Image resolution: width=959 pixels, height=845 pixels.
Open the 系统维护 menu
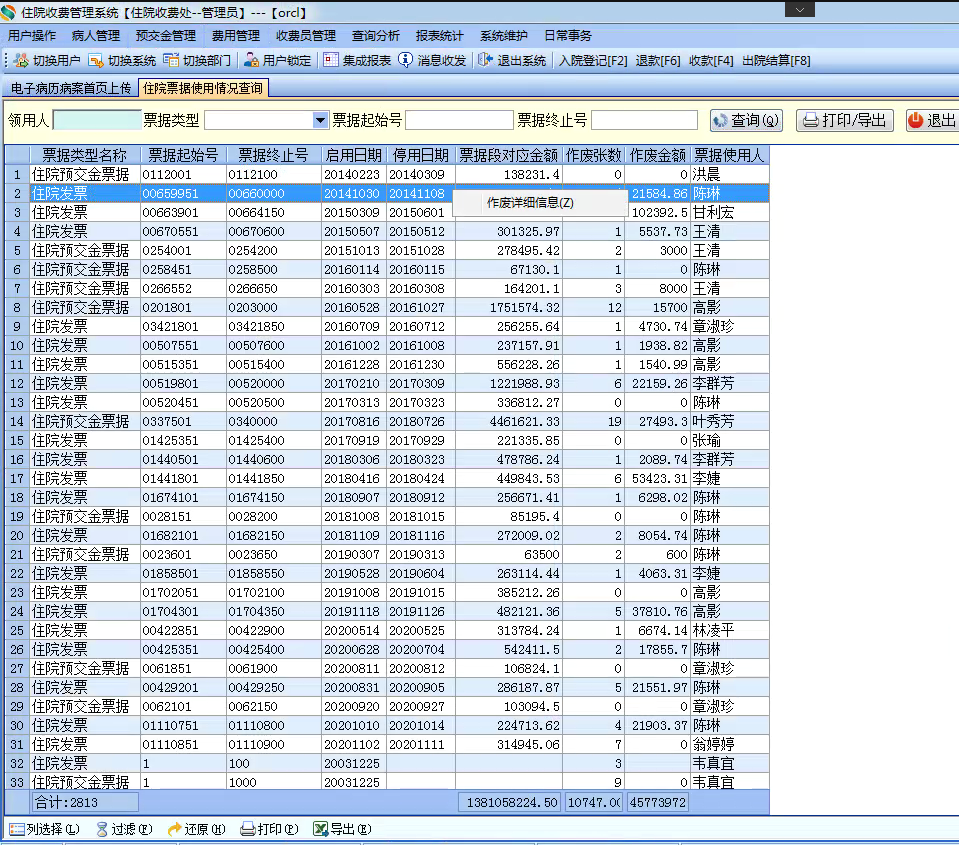503,36
